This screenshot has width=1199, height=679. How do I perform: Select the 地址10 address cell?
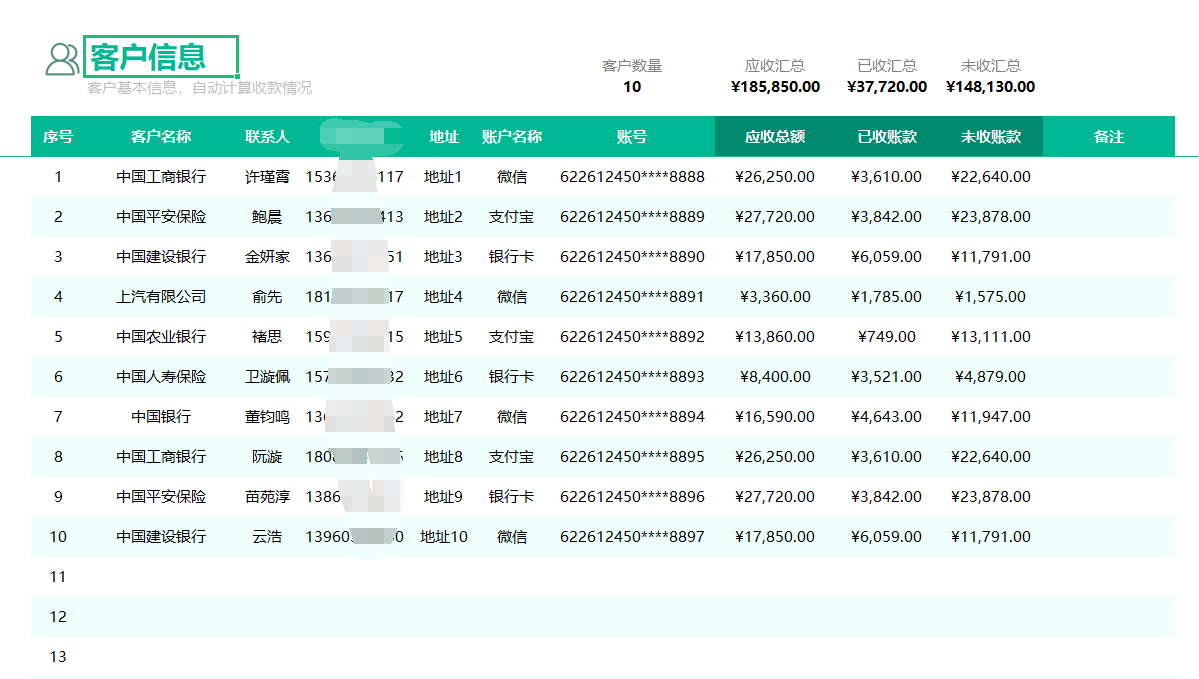coord(444,537)
